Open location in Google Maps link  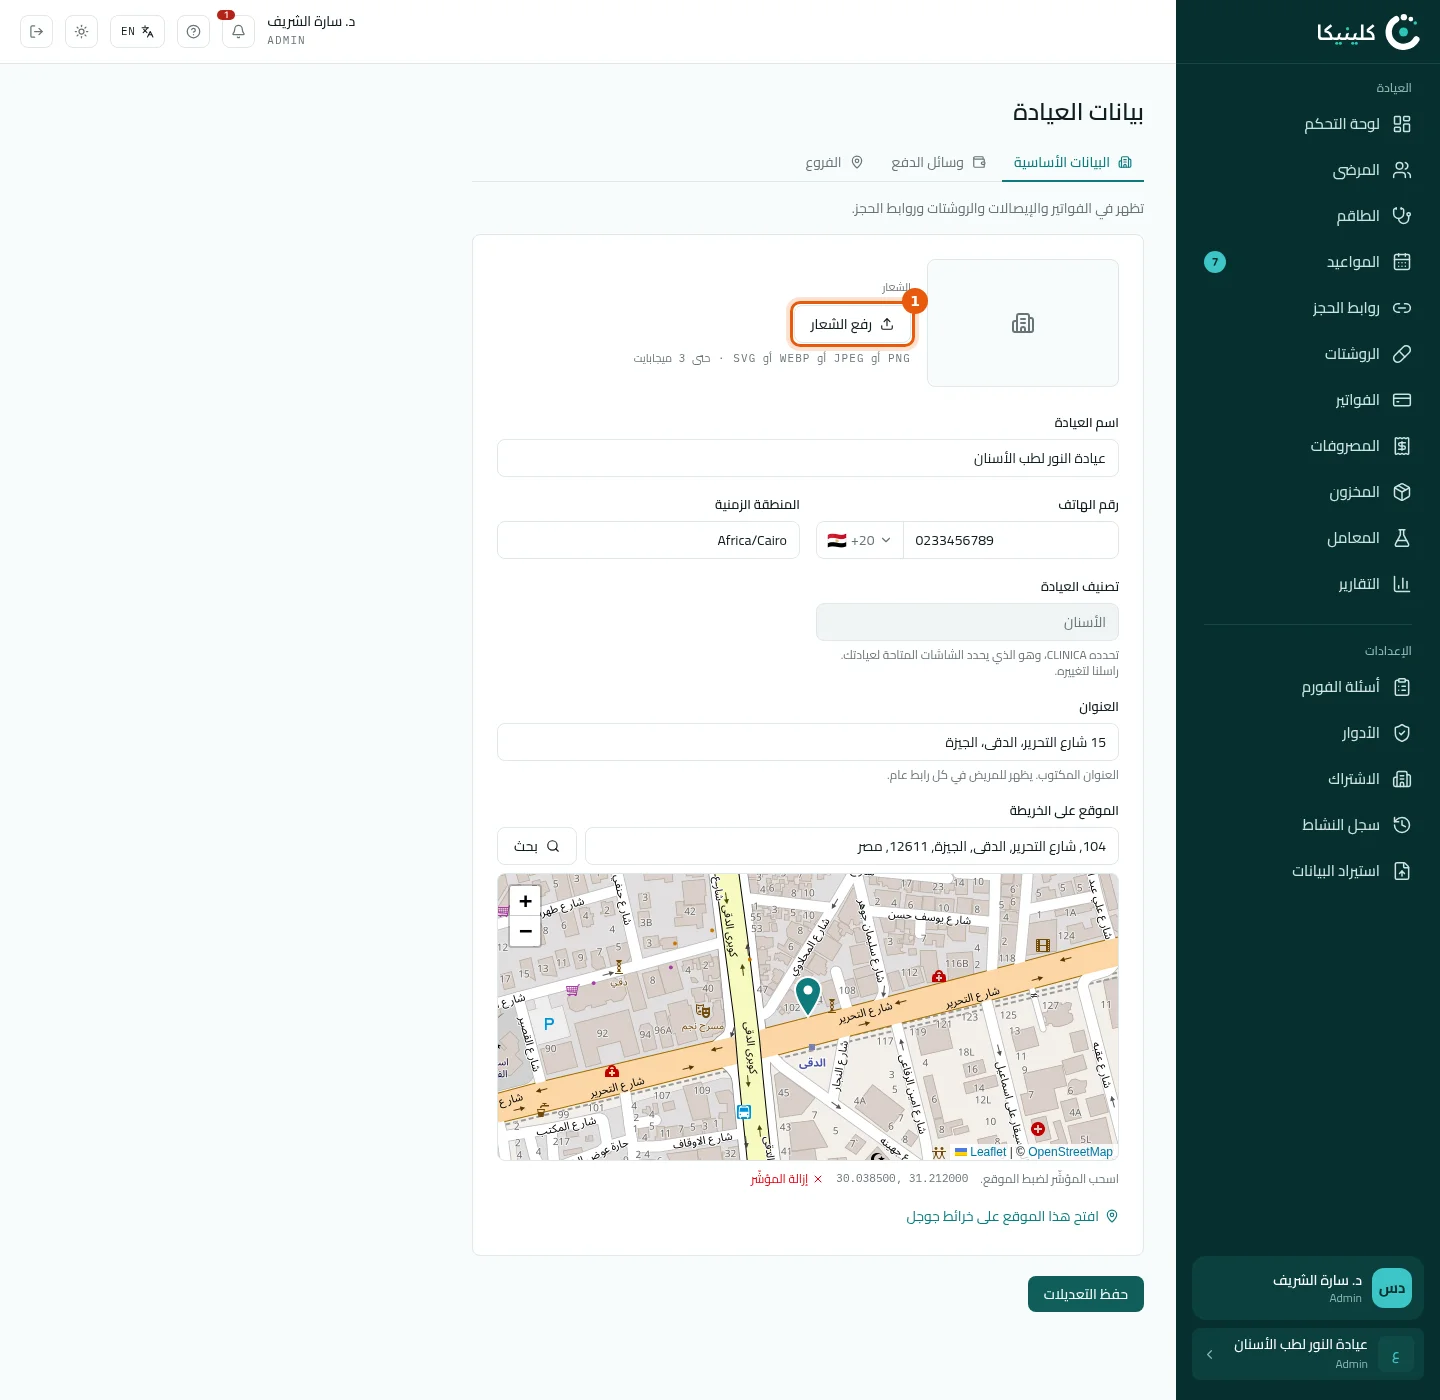point(1012,1216)
